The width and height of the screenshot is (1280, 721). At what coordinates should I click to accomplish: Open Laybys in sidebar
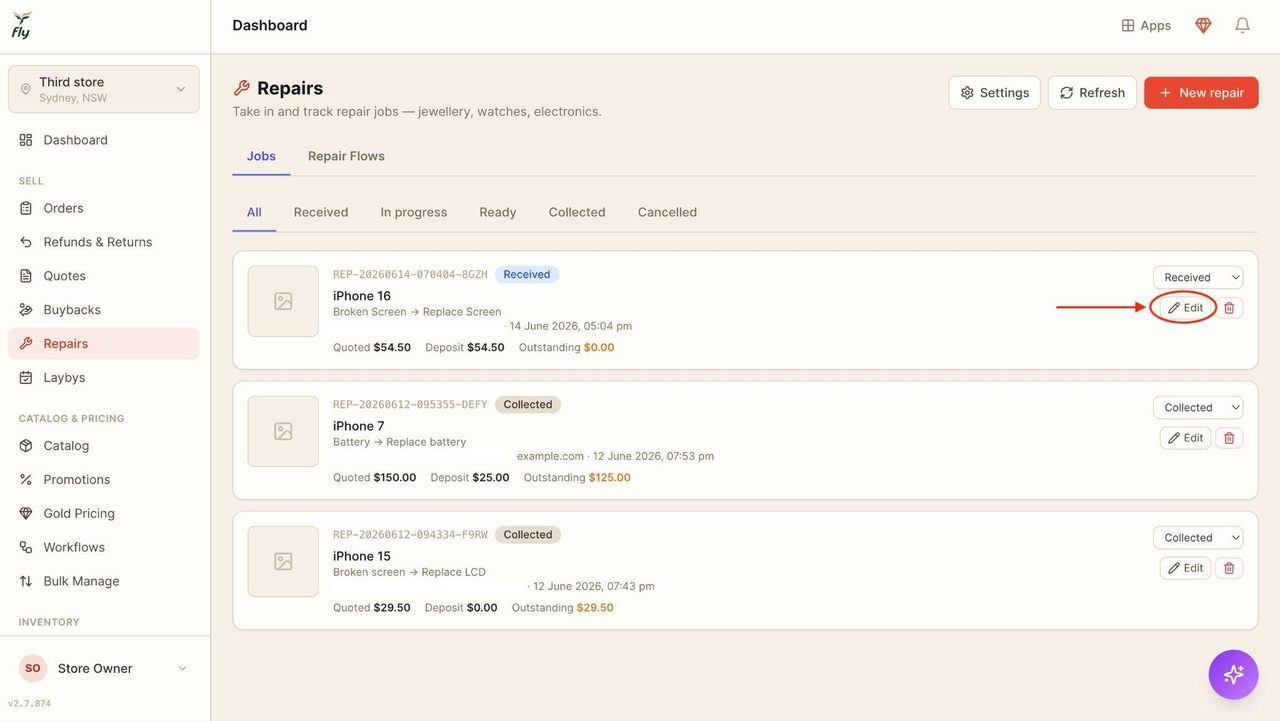click(x=104, y=378)
